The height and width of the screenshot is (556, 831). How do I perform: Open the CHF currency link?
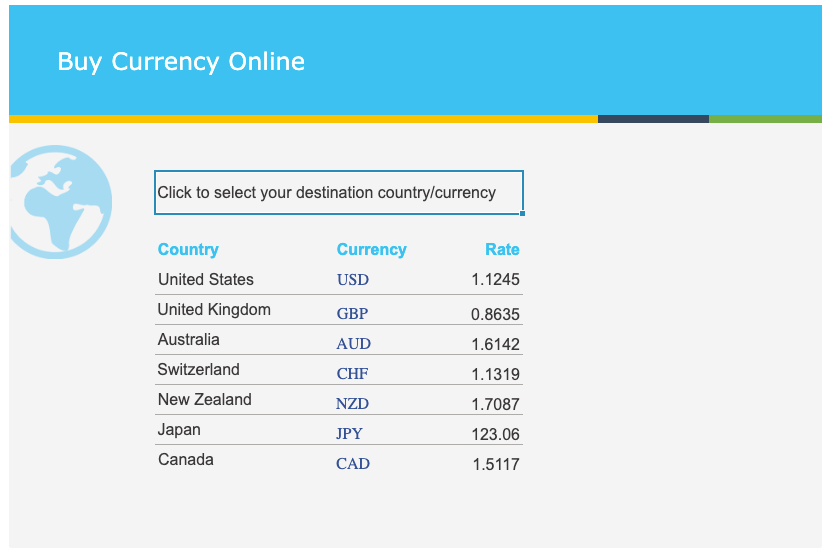[352, 374]
